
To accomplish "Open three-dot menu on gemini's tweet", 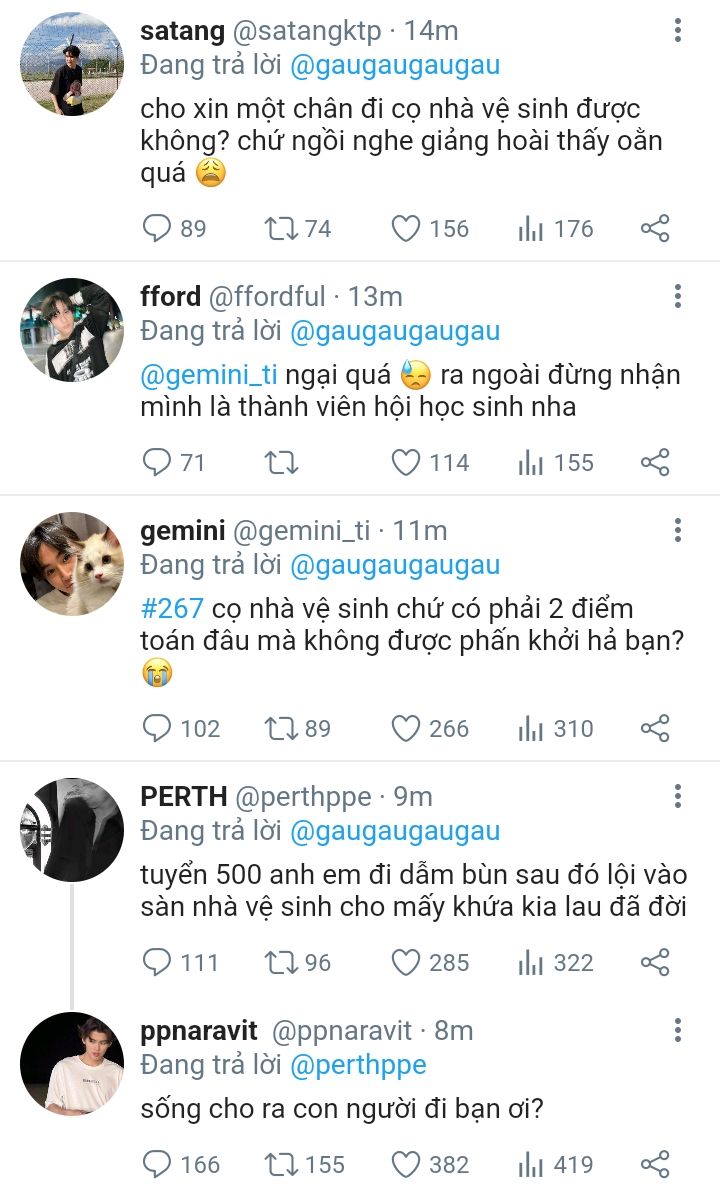I will click(677, 530).
